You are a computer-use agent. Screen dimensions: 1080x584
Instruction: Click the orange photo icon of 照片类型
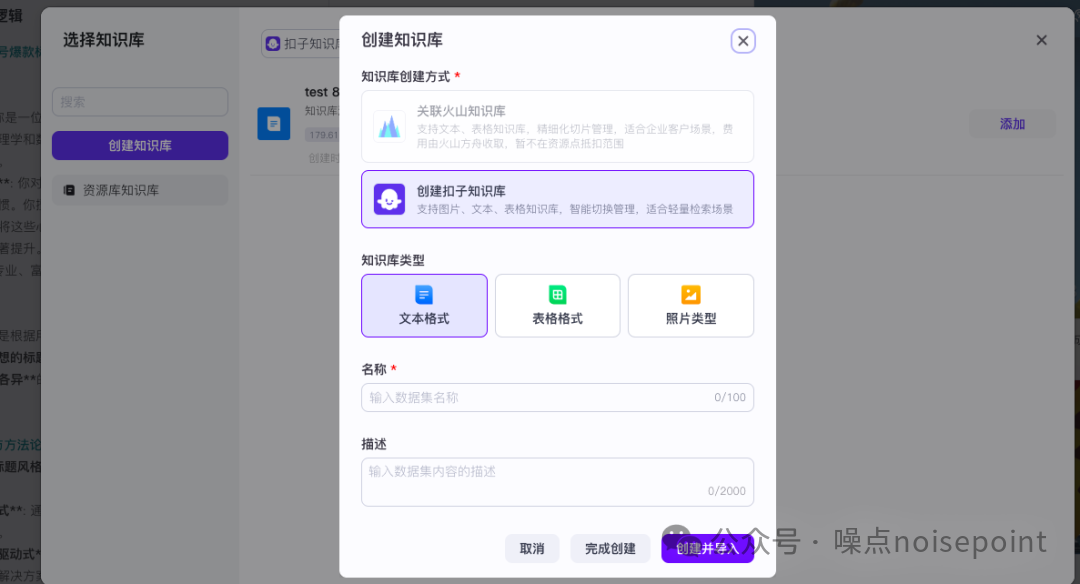coord(690,295)
